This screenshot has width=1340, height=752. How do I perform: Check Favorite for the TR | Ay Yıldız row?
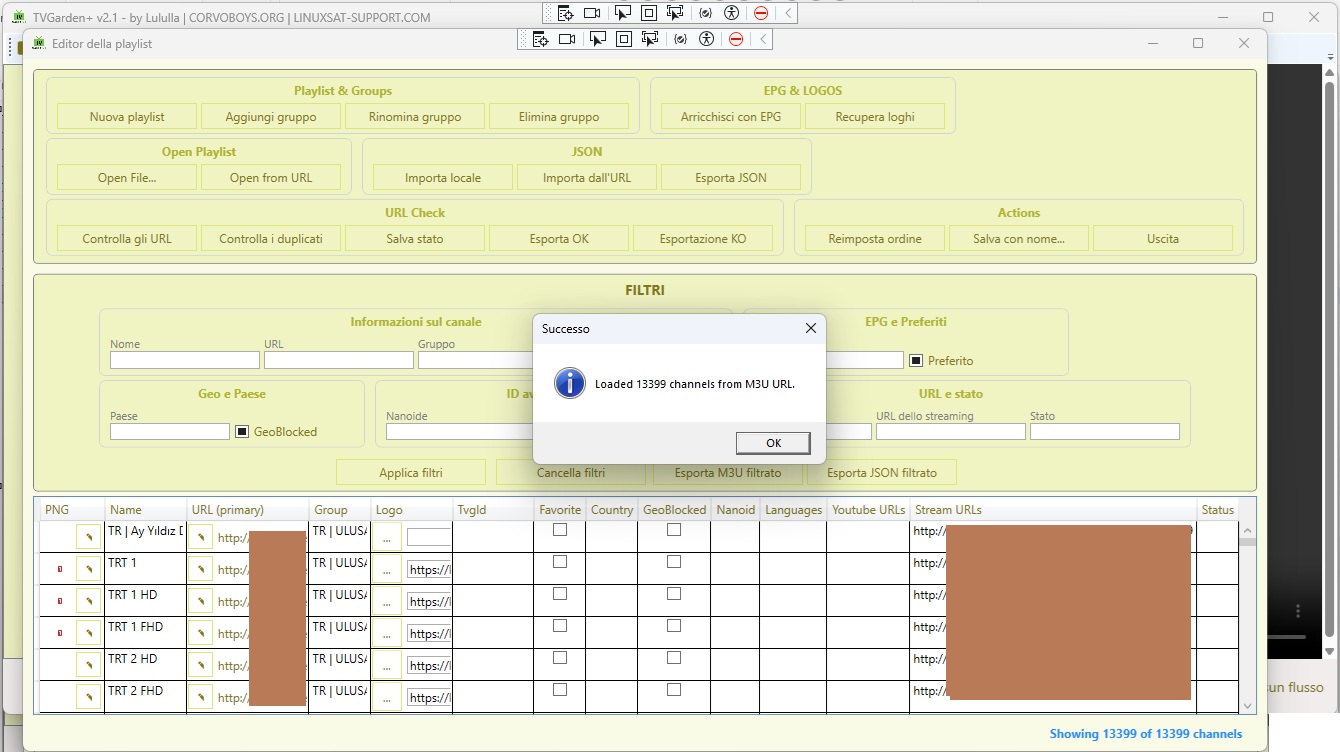tap(560, 530)
